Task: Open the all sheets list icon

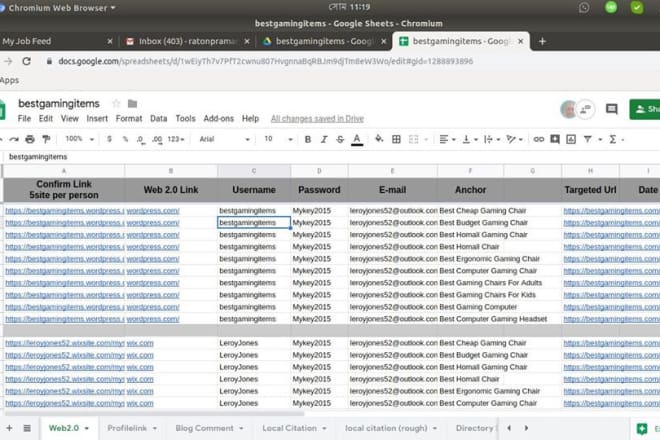Action: 27,428
